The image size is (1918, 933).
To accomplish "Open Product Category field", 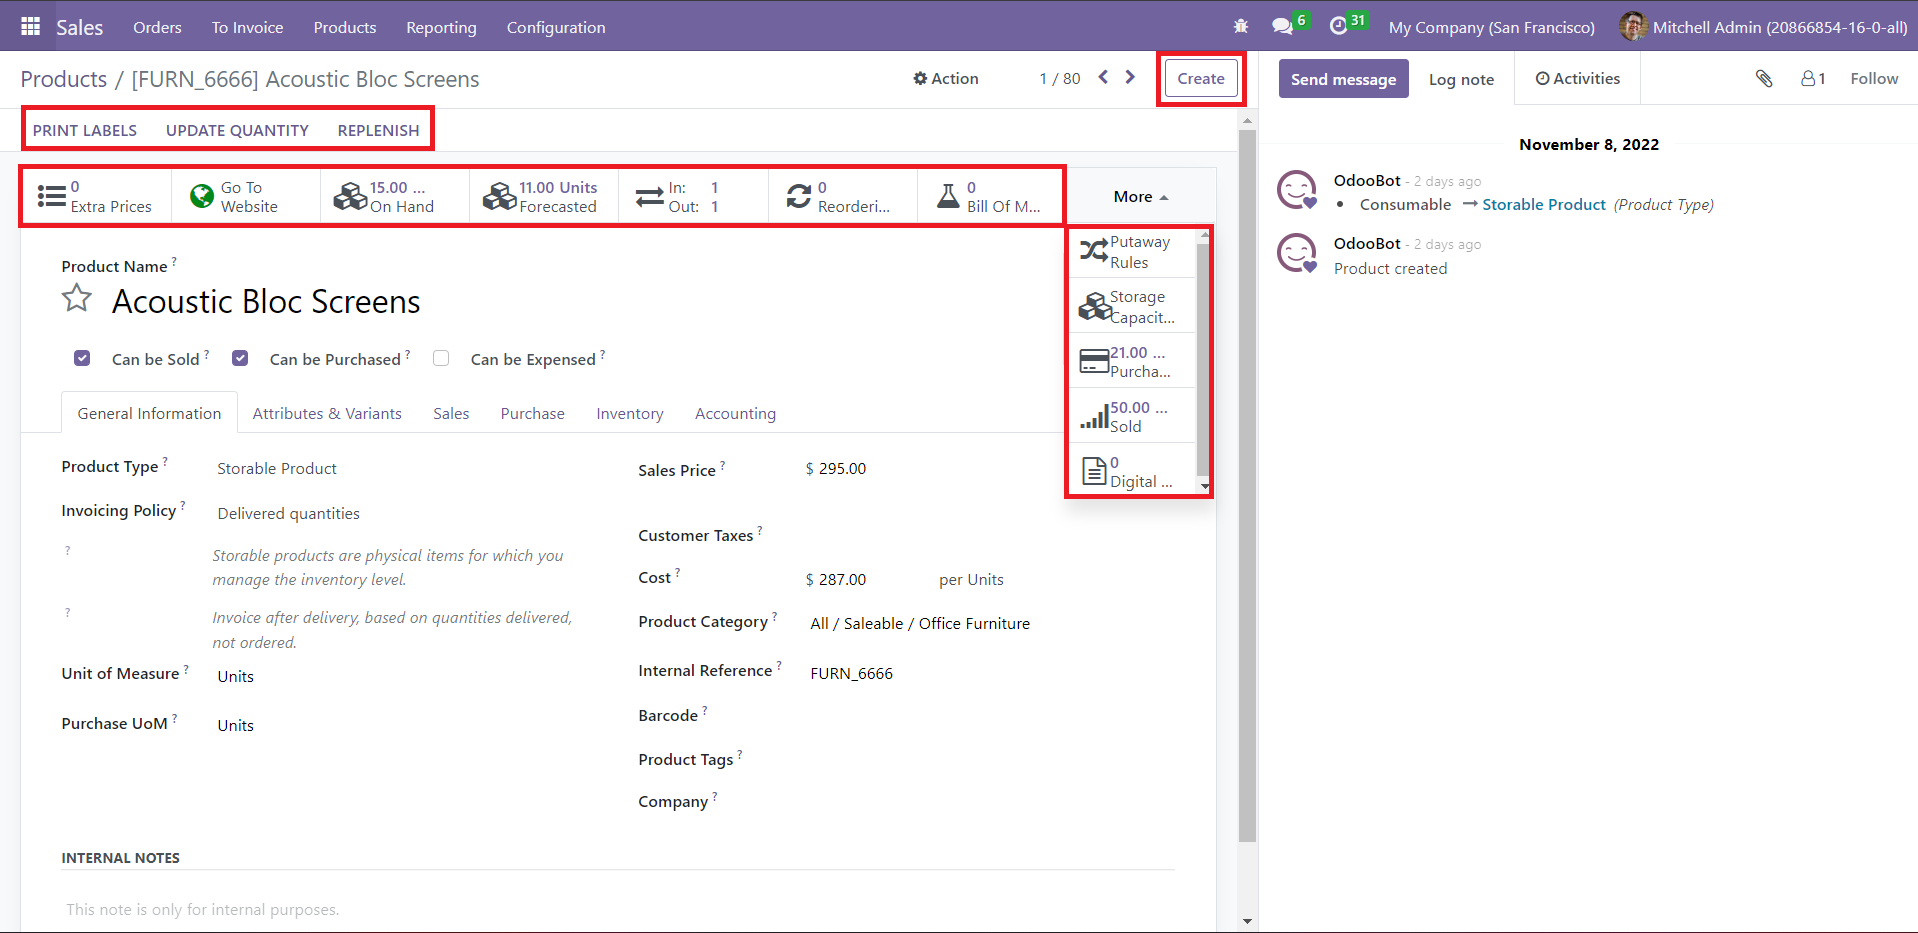I will 920,623.
